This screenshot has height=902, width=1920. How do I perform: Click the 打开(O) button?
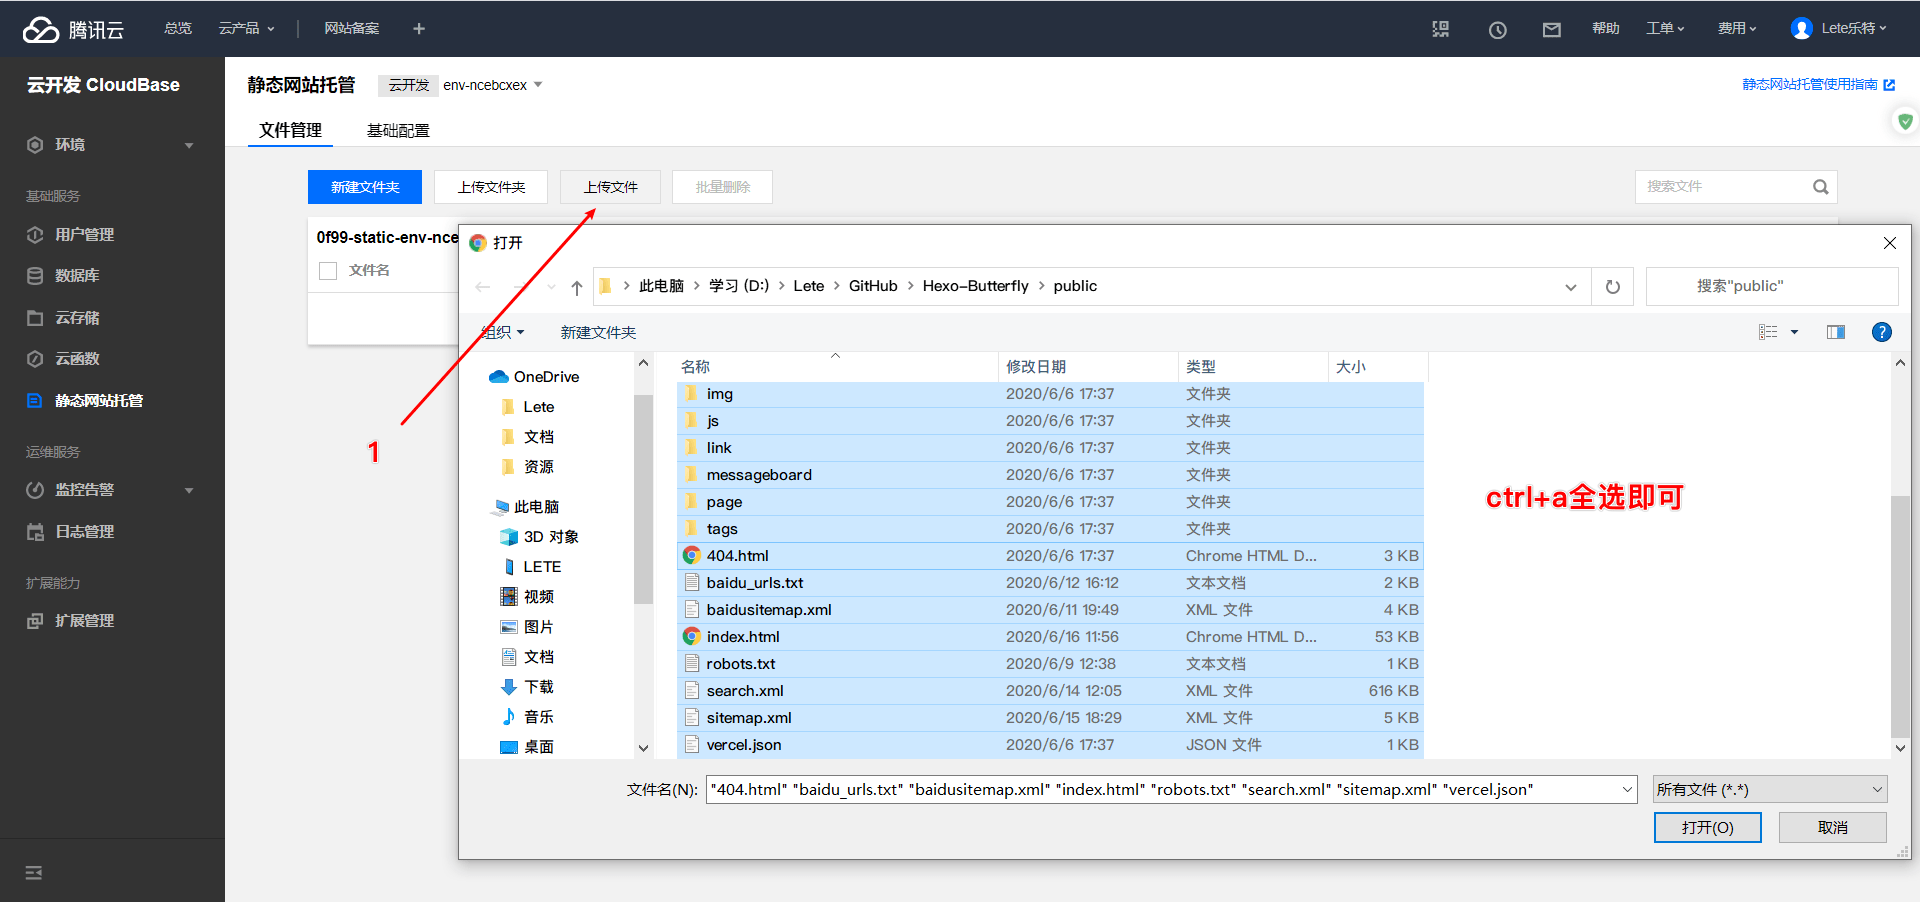[1707, 828]
